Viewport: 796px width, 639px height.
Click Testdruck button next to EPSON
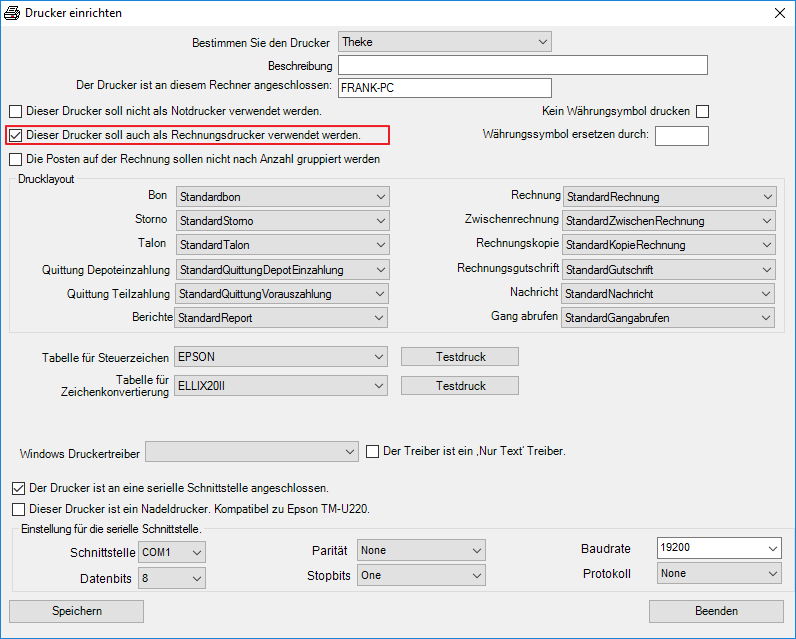click(460, 357)
